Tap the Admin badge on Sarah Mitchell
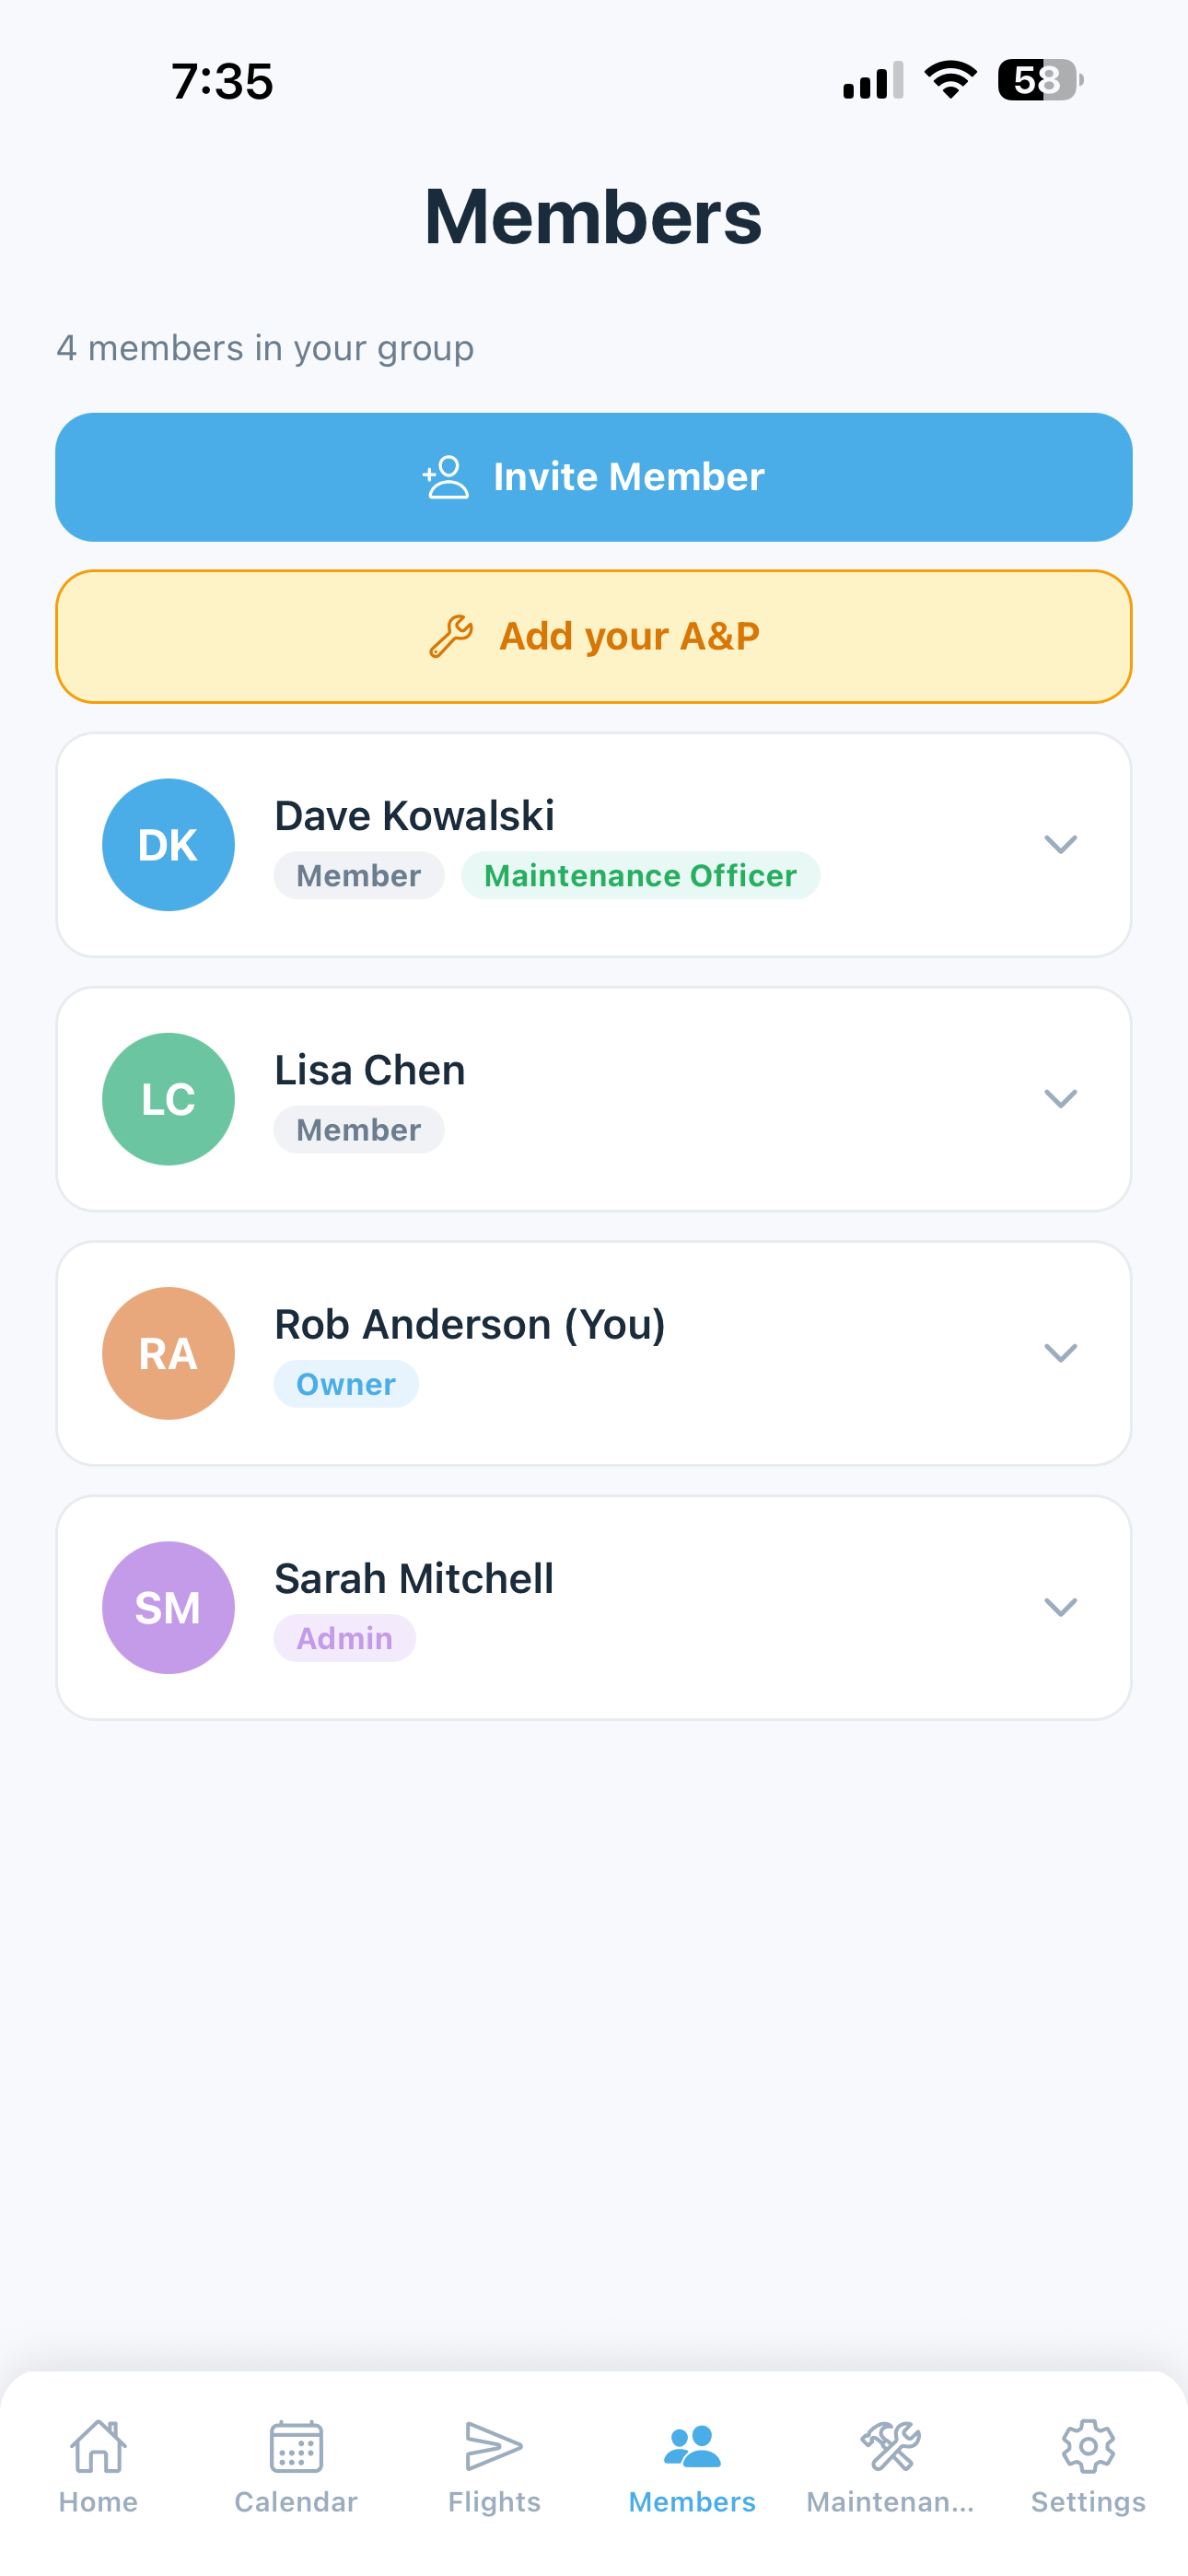The height and width of the screenshot is (2576, 1188). [x=344, y=1638]
